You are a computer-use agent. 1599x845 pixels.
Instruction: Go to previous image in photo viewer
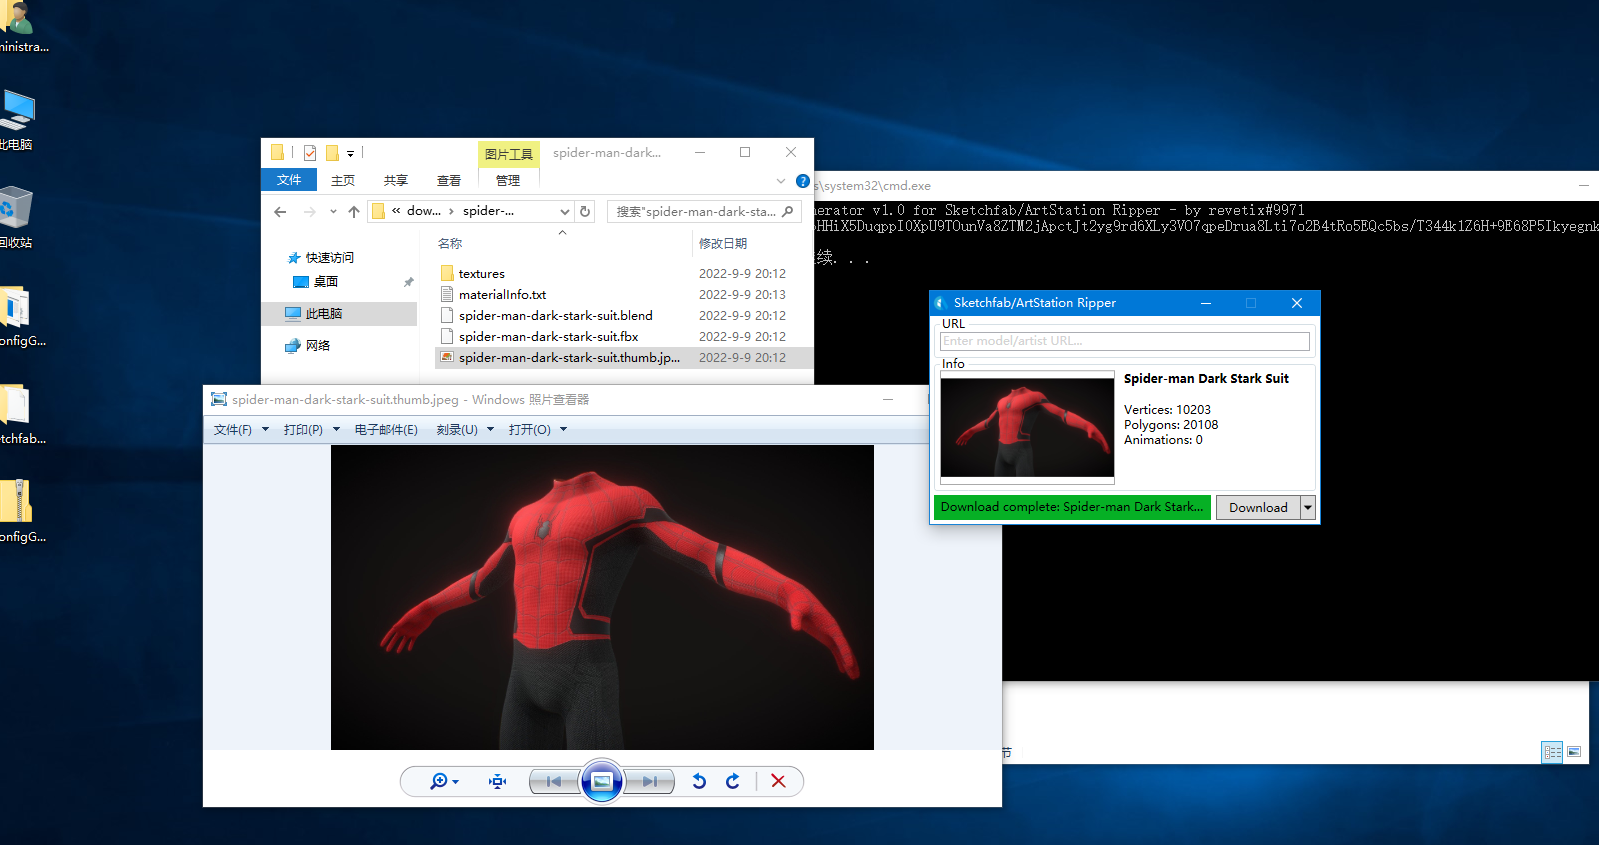[x=554, y=782]
